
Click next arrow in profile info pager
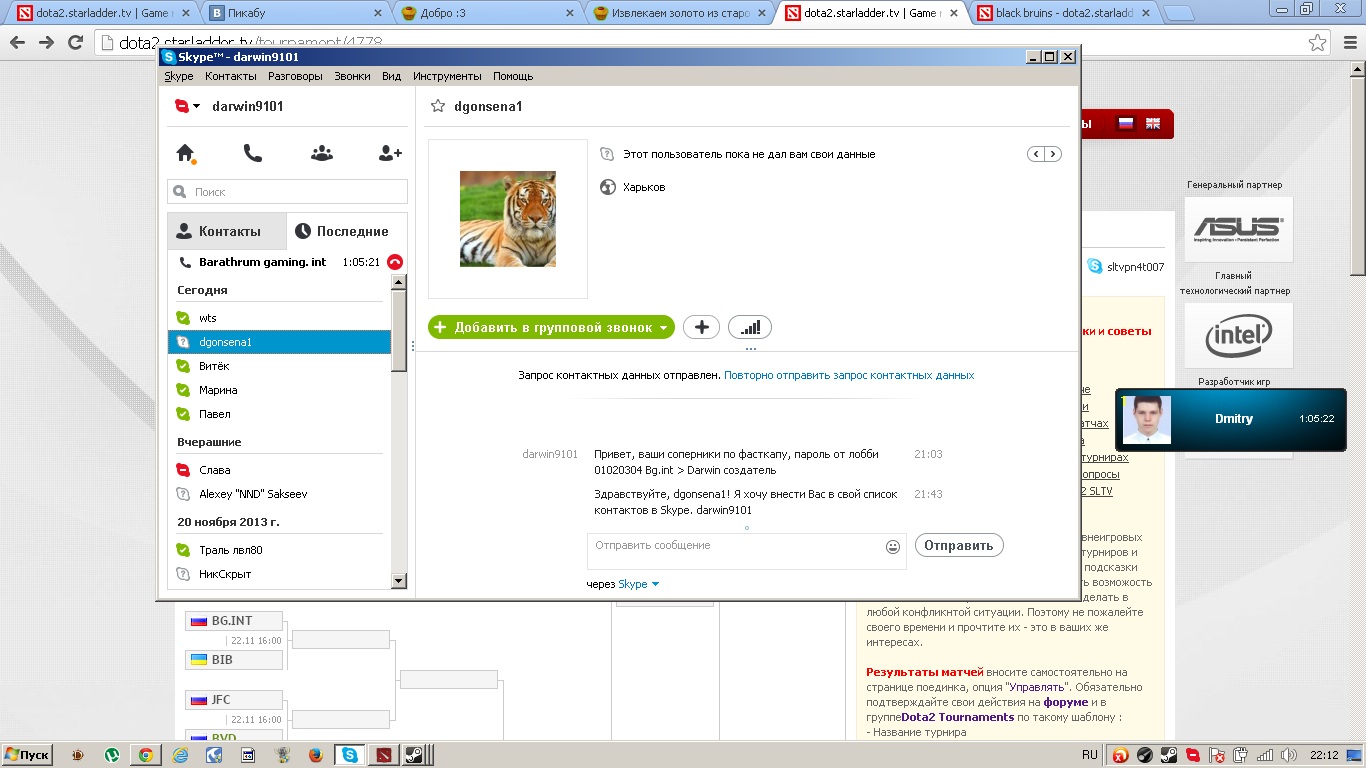[x=1053, y=154]
